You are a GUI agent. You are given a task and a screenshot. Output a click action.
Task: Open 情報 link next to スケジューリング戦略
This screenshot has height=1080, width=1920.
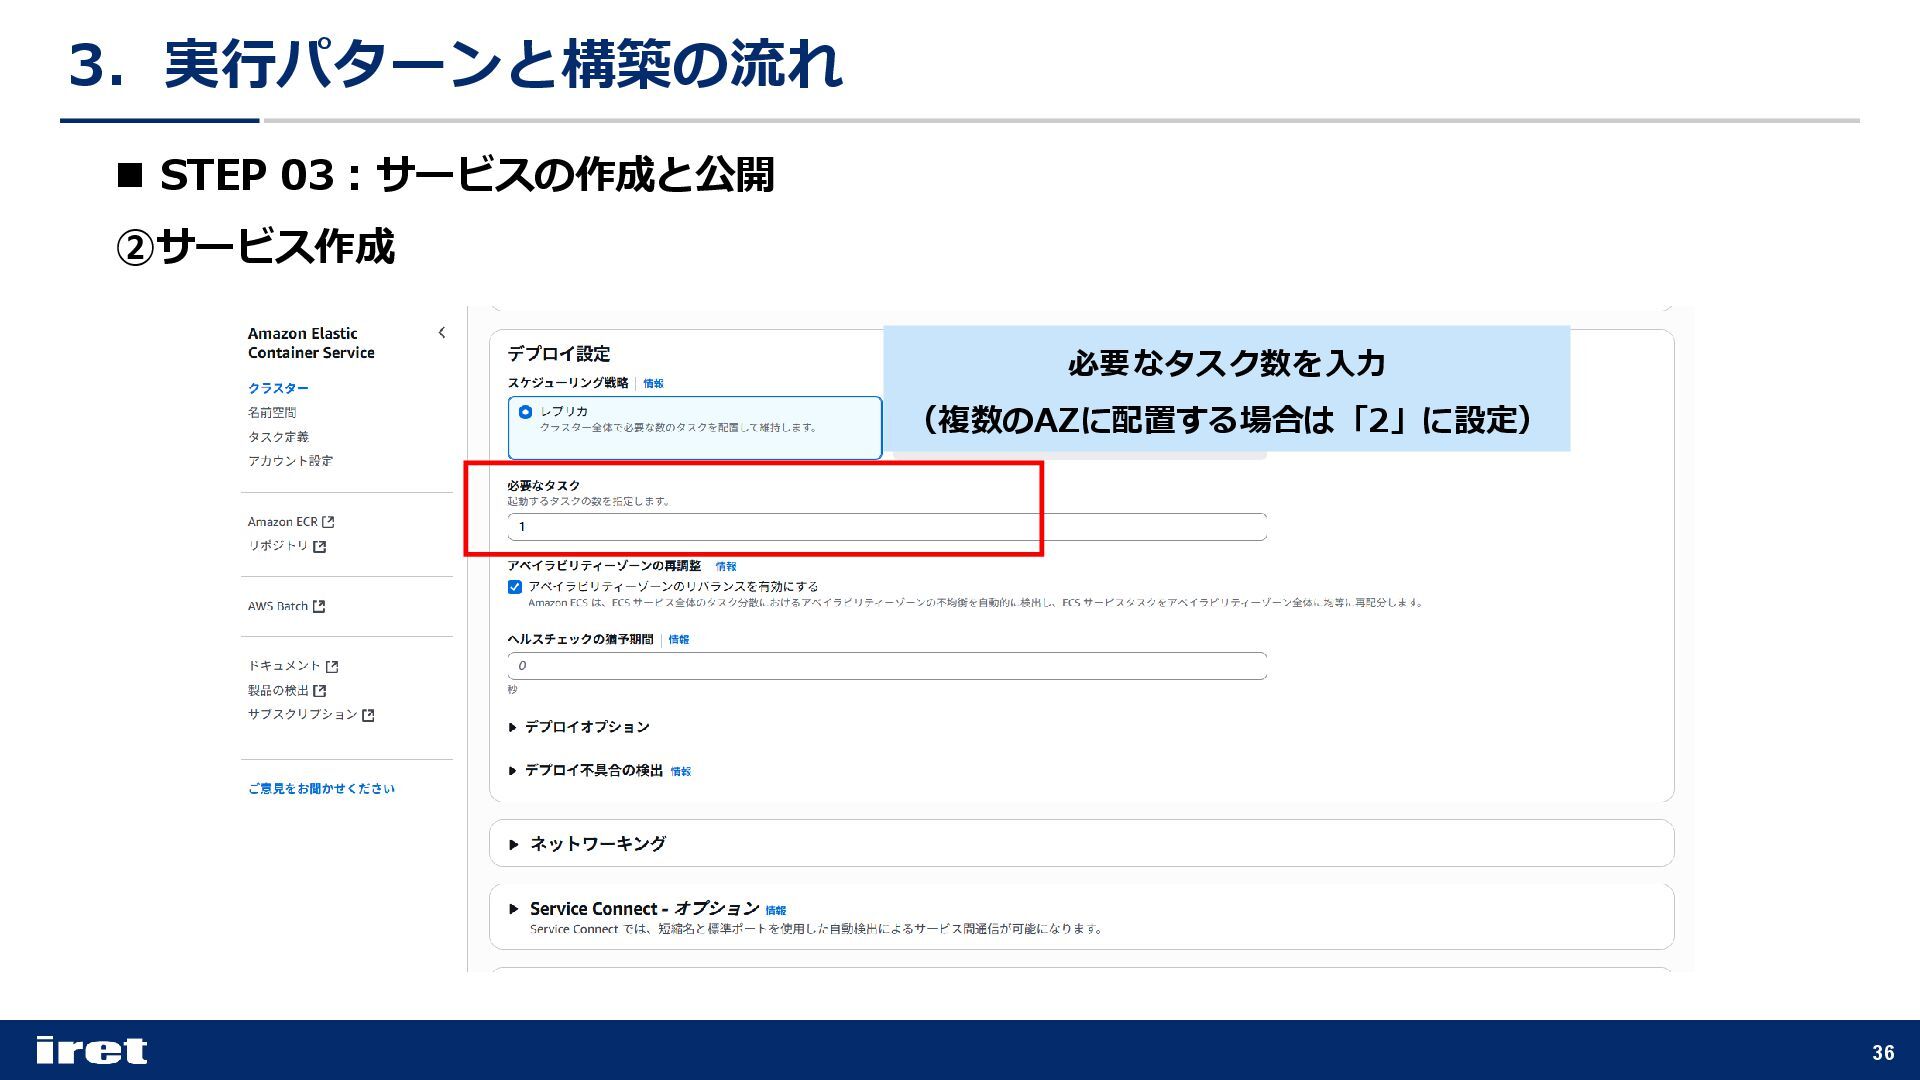(653, 383)
